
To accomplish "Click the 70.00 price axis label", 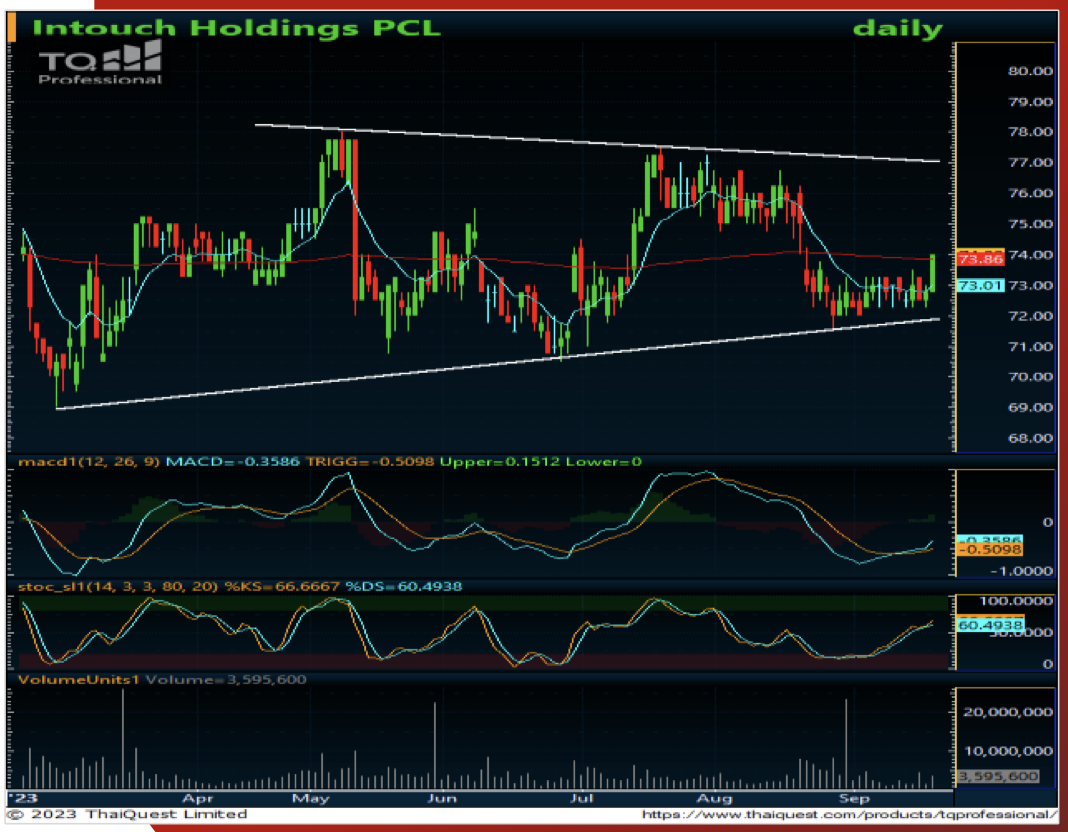I will [1031, 377].
